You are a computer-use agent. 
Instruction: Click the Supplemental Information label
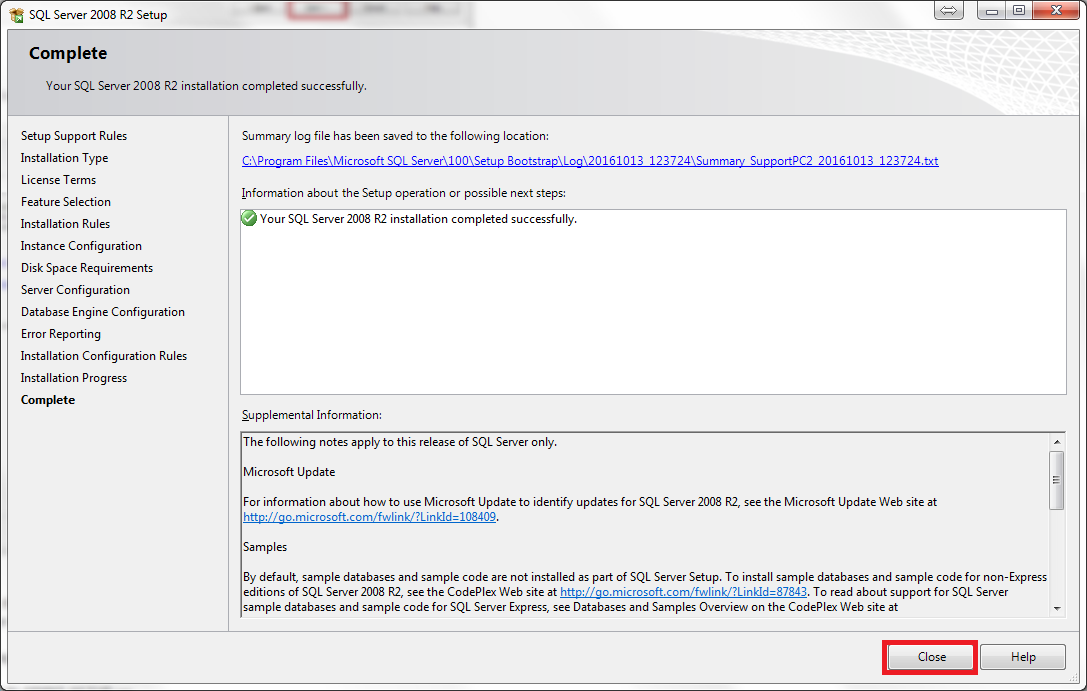point(312,415)
